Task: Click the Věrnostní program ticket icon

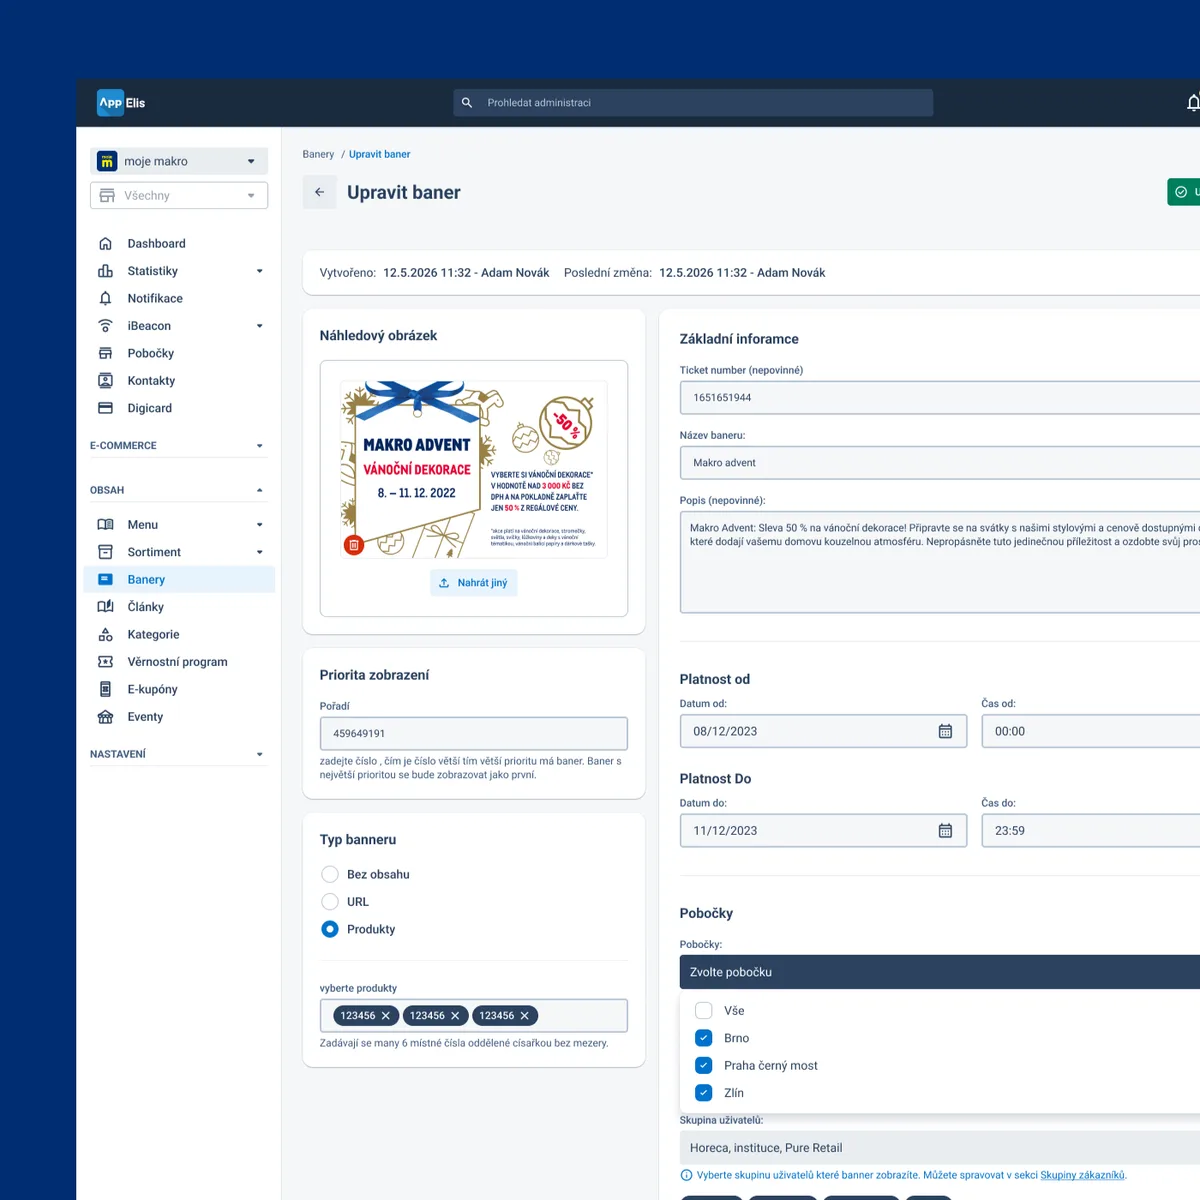Action: click(105, 662)
